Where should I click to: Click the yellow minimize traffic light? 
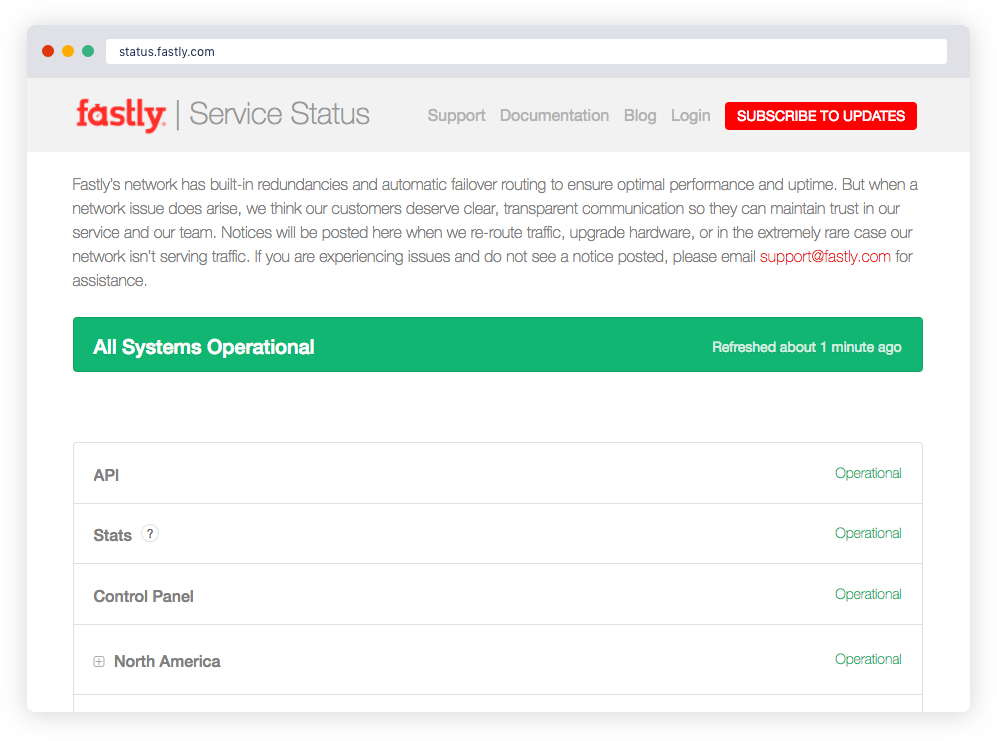[67, 50]
